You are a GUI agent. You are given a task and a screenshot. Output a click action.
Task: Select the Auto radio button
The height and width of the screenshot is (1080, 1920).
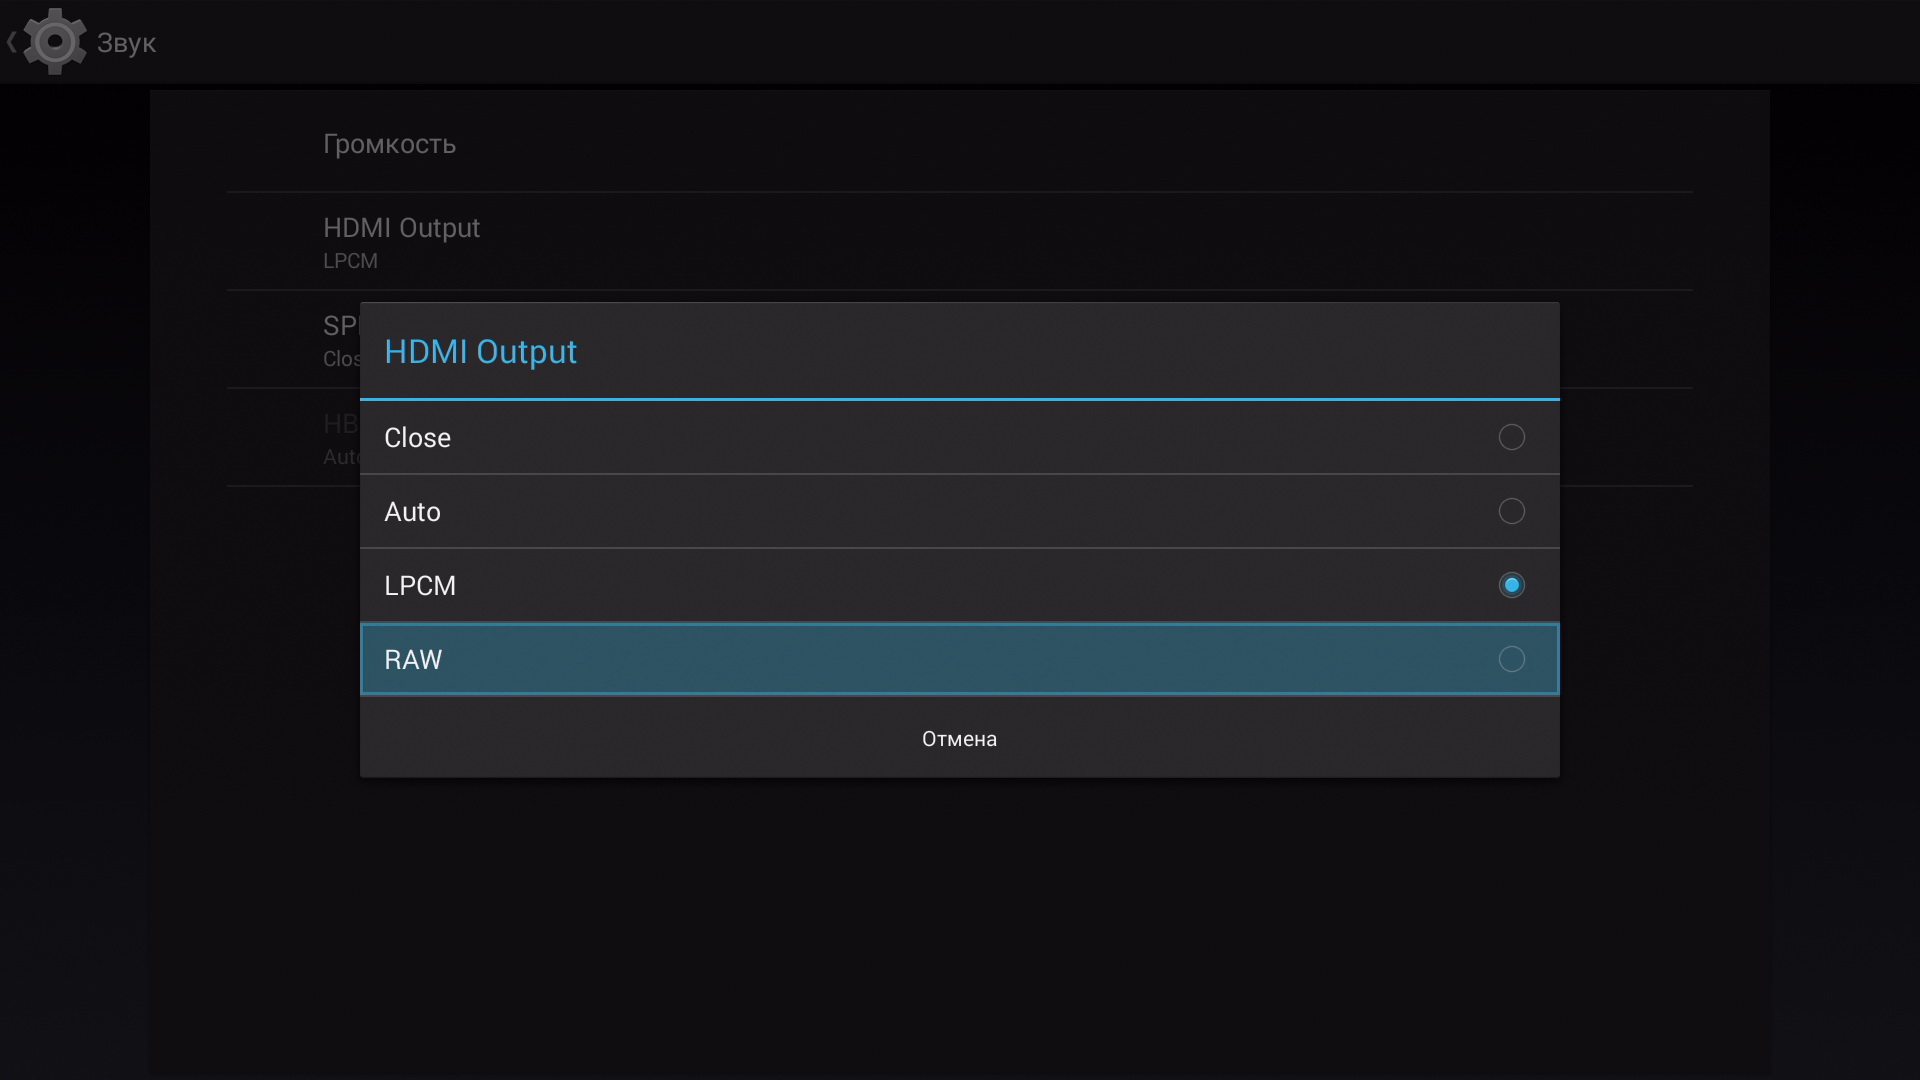pos(1511,511)
